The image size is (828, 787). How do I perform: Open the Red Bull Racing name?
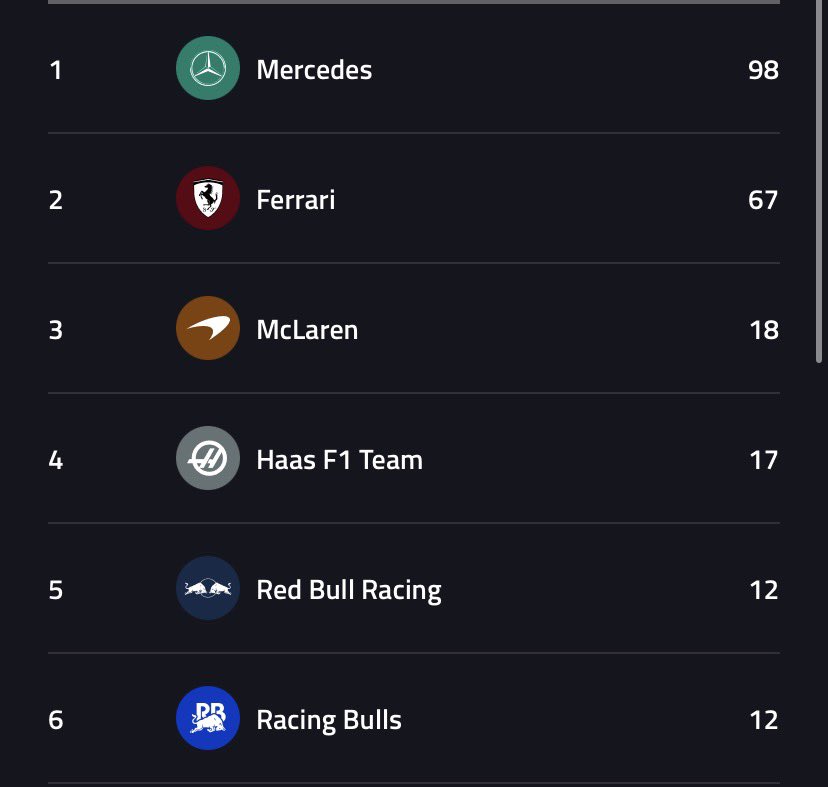click(349, 591)
